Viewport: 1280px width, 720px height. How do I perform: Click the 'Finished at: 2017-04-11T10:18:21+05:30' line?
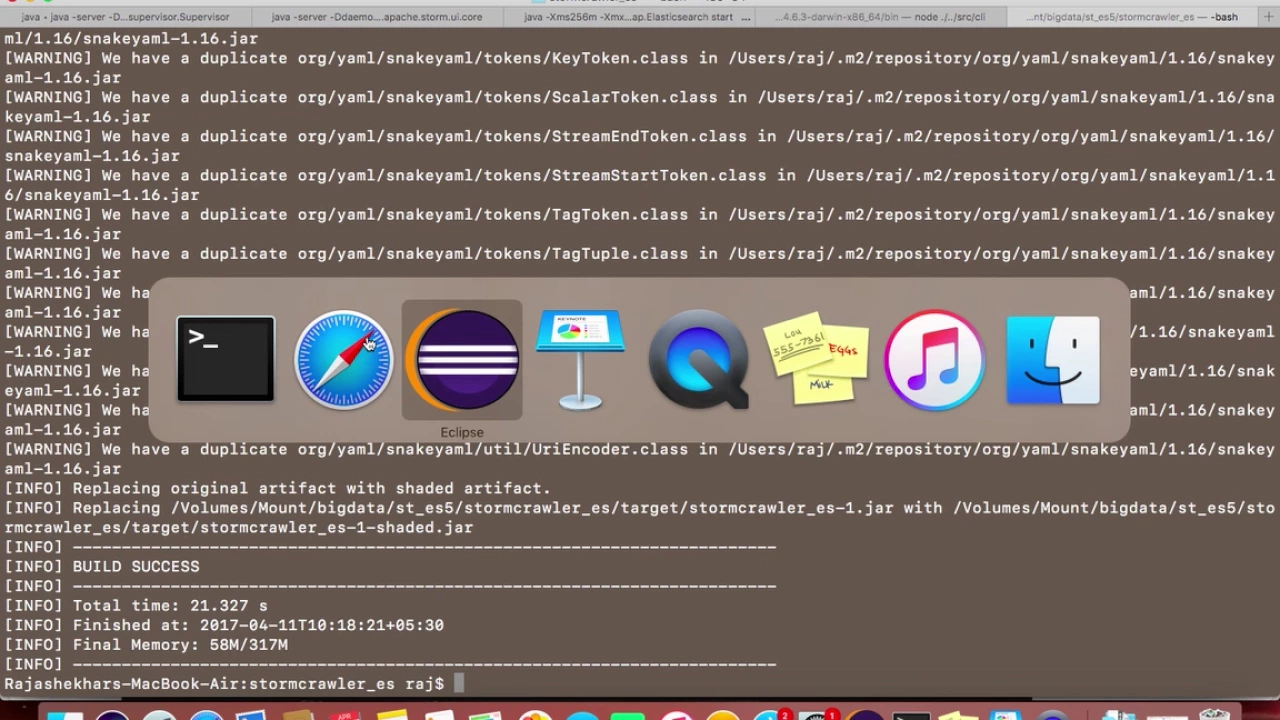224,625
